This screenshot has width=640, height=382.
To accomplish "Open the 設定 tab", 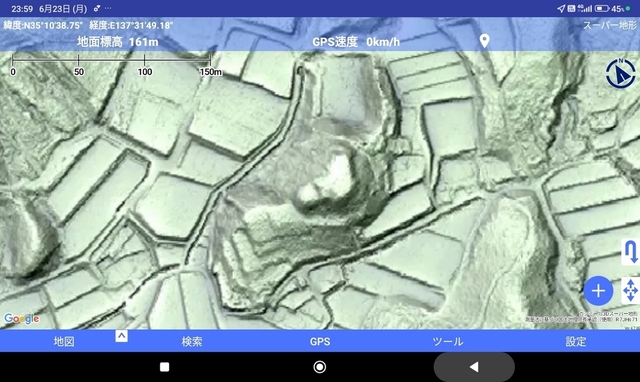I will pyautogui.click(x=576, y=341).
